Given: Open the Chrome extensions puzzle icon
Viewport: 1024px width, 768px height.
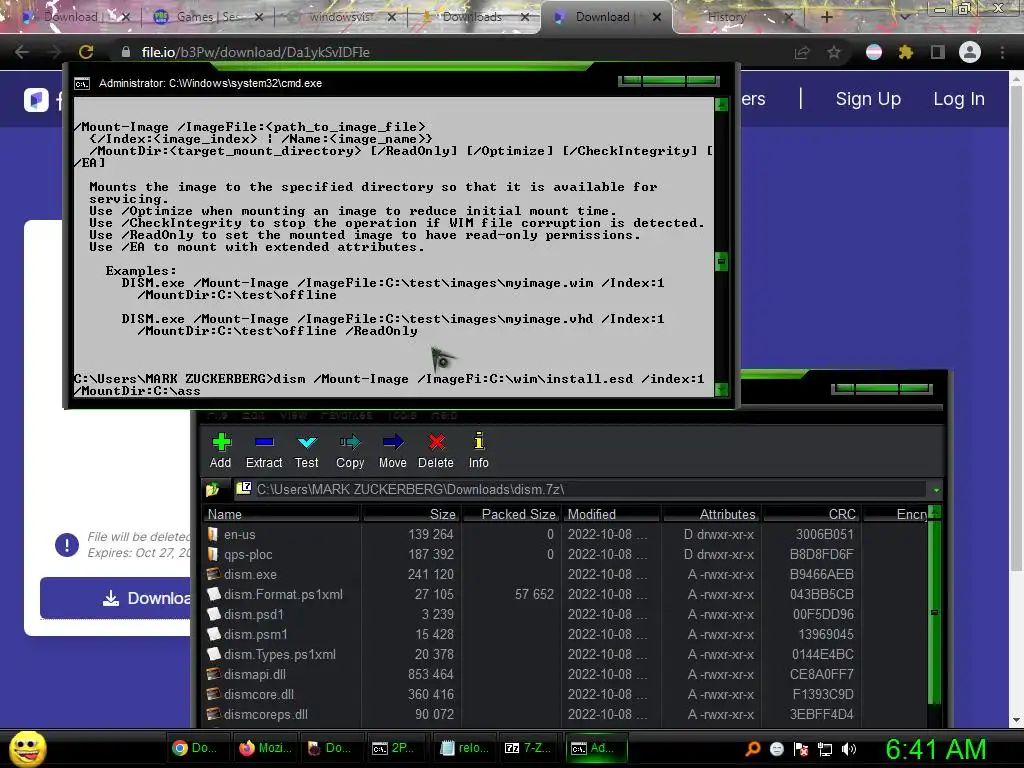Looking at the screenshot, I should 905,52.
